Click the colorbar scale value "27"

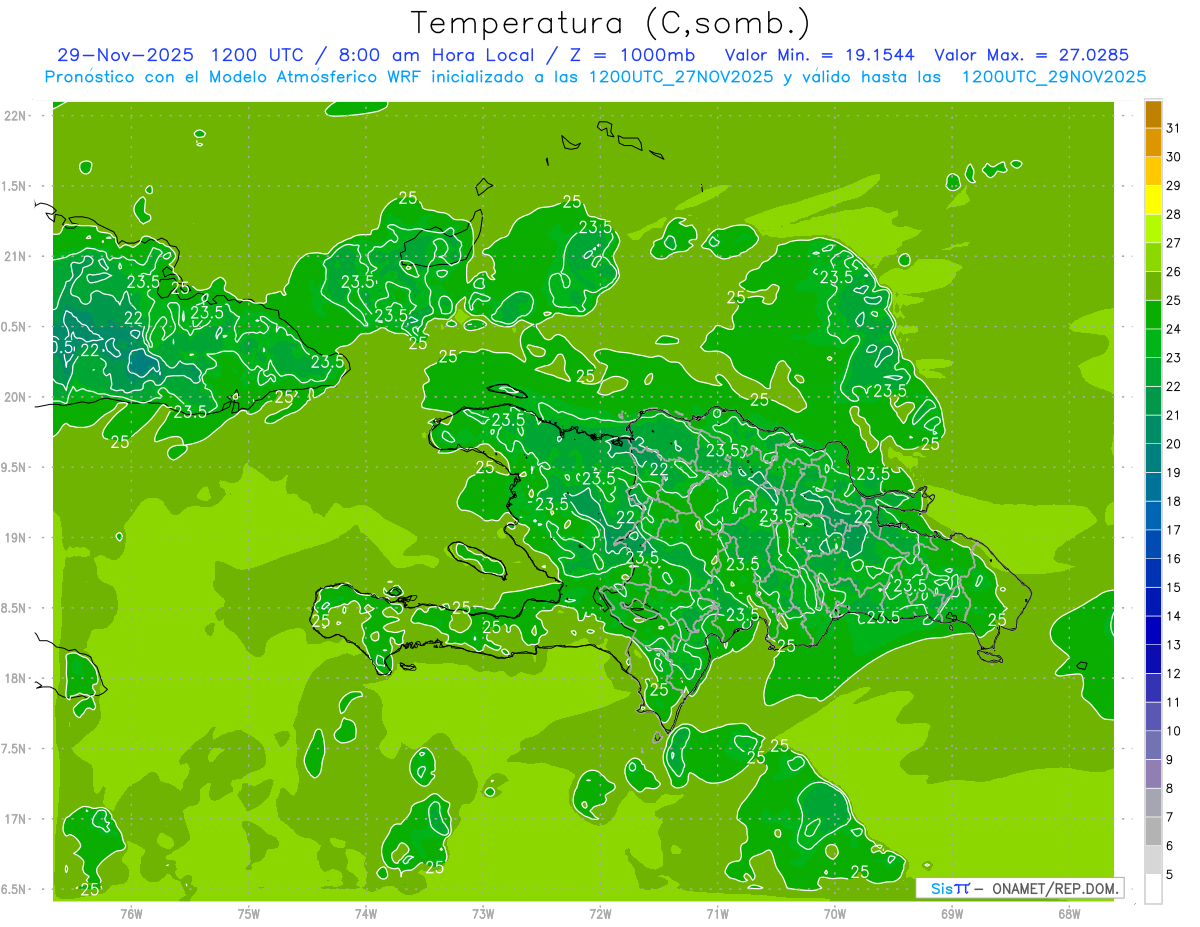[x=1174, y=243]
